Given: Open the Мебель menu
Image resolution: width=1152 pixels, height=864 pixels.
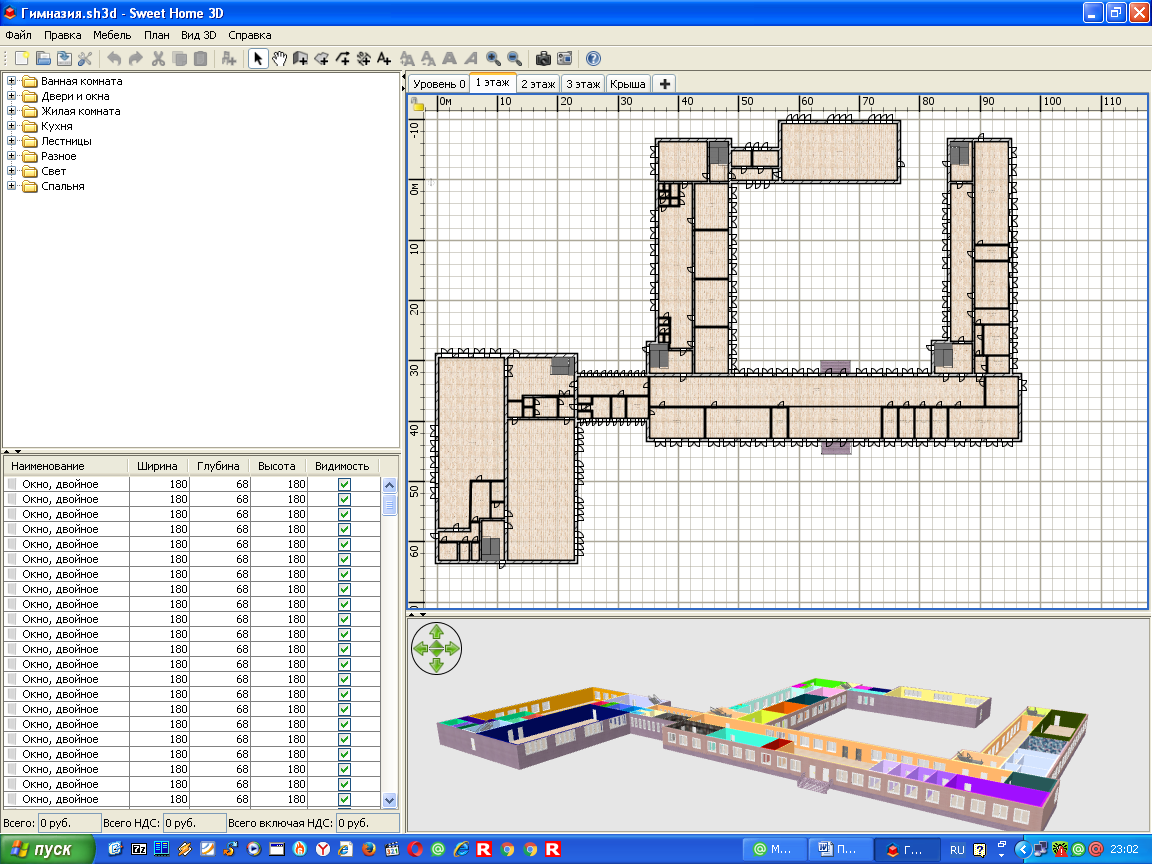Looking at the screenshot, I should 112,35.
